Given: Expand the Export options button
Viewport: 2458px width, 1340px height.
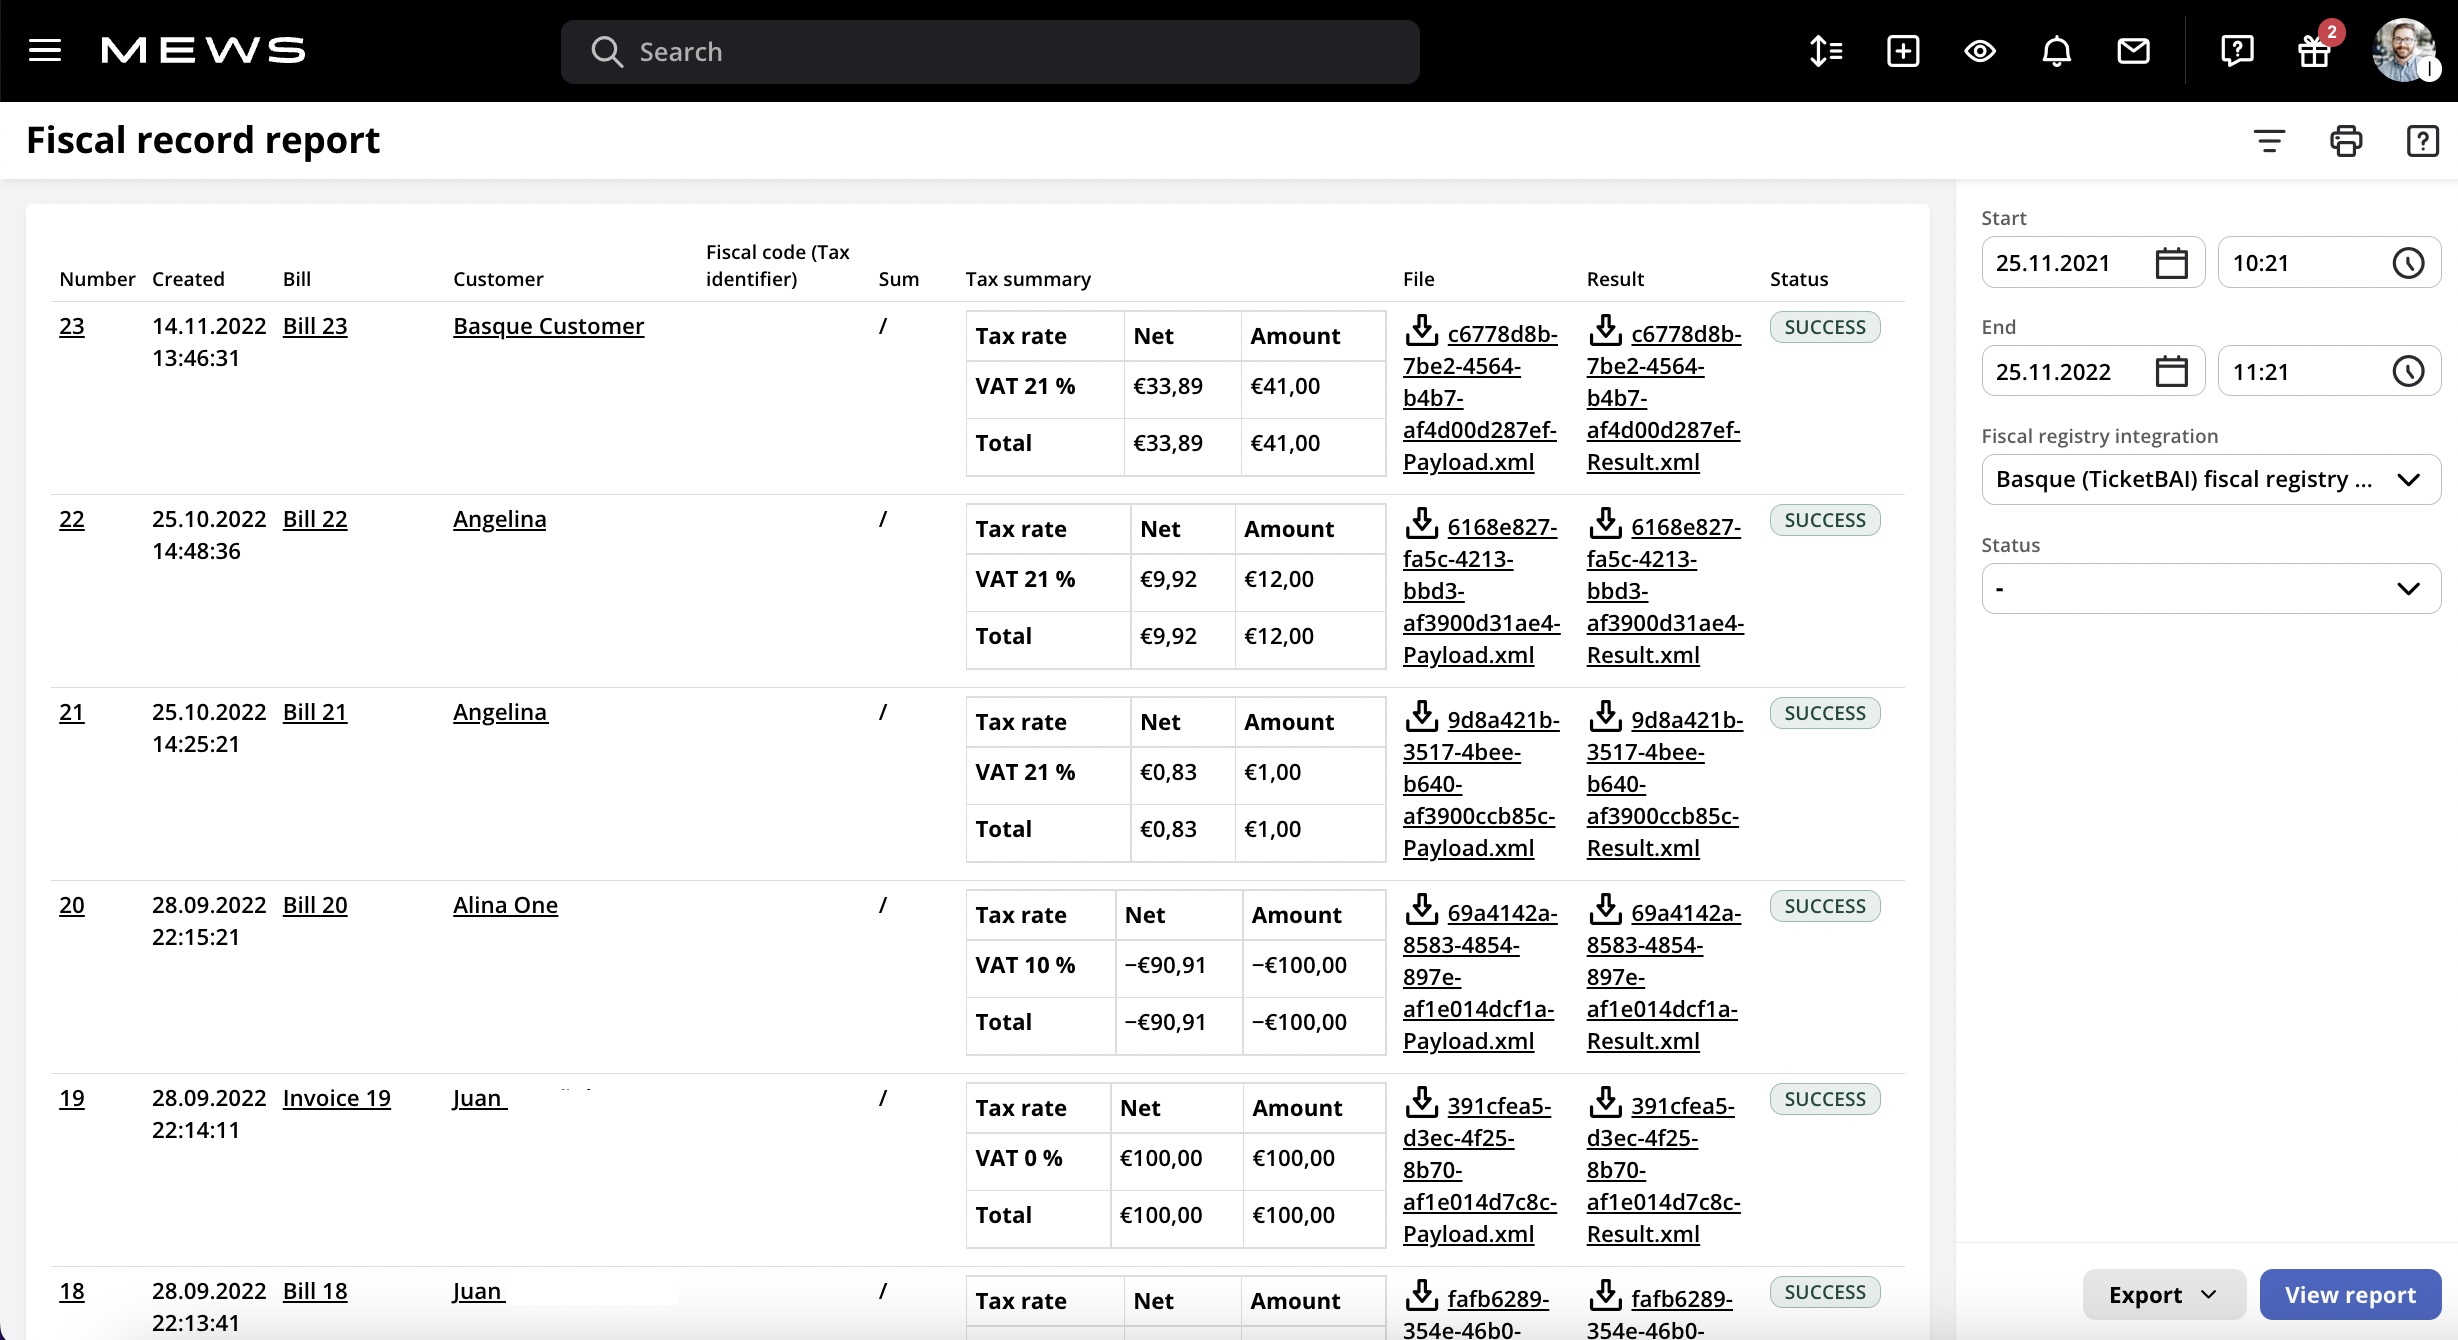Looking at the screenshot, I should pyautogui.click(x=2163, y=1295).
